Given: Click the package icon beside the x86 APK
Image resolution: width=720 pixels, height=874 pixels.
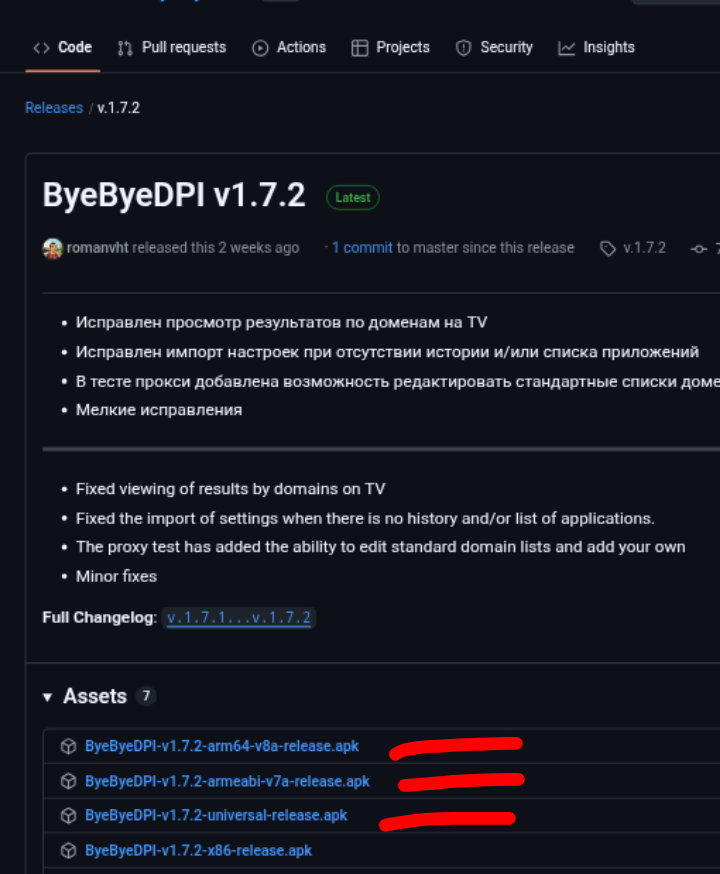Looking at the screenshot, I should pyautogui.click(x=68, y=851).
